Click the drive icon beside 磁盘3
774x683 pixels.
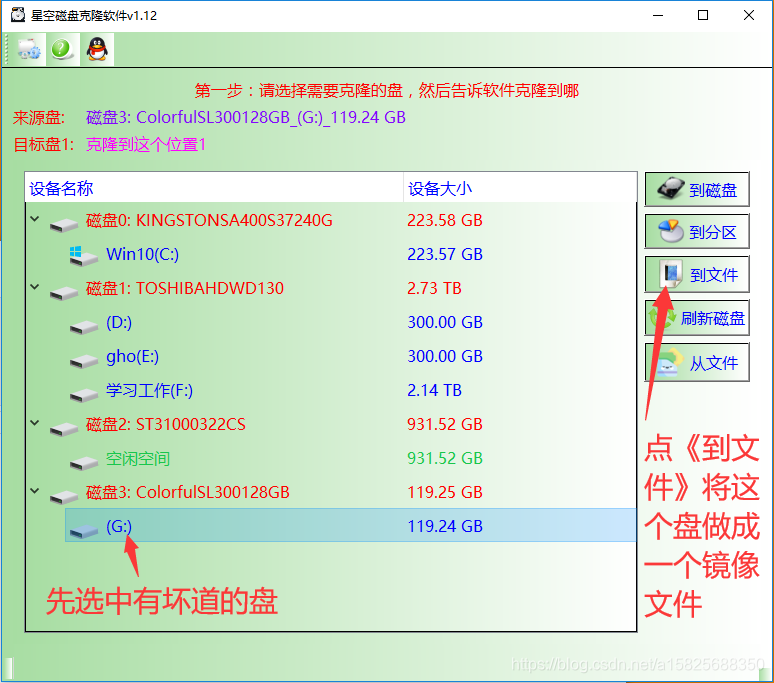coord(64,497)
